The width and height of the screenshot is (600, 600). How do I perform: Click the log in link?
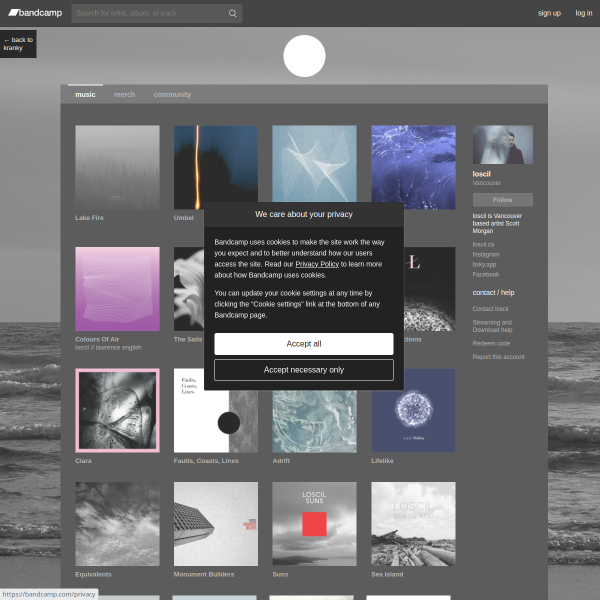[583, 14]
